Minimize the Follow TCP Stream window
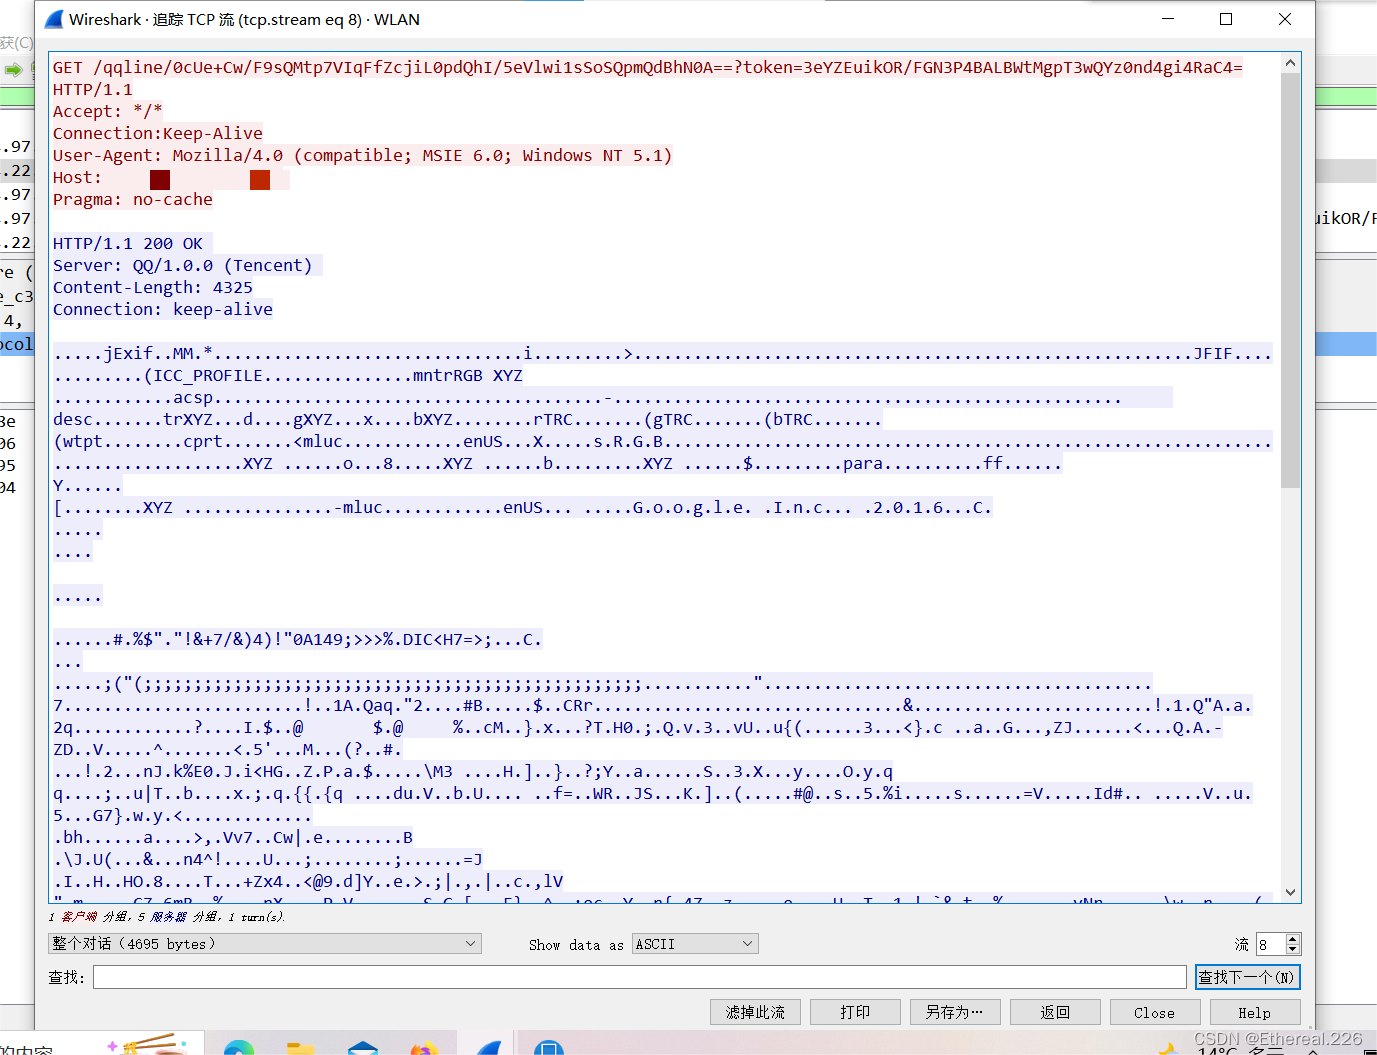 1167,19
